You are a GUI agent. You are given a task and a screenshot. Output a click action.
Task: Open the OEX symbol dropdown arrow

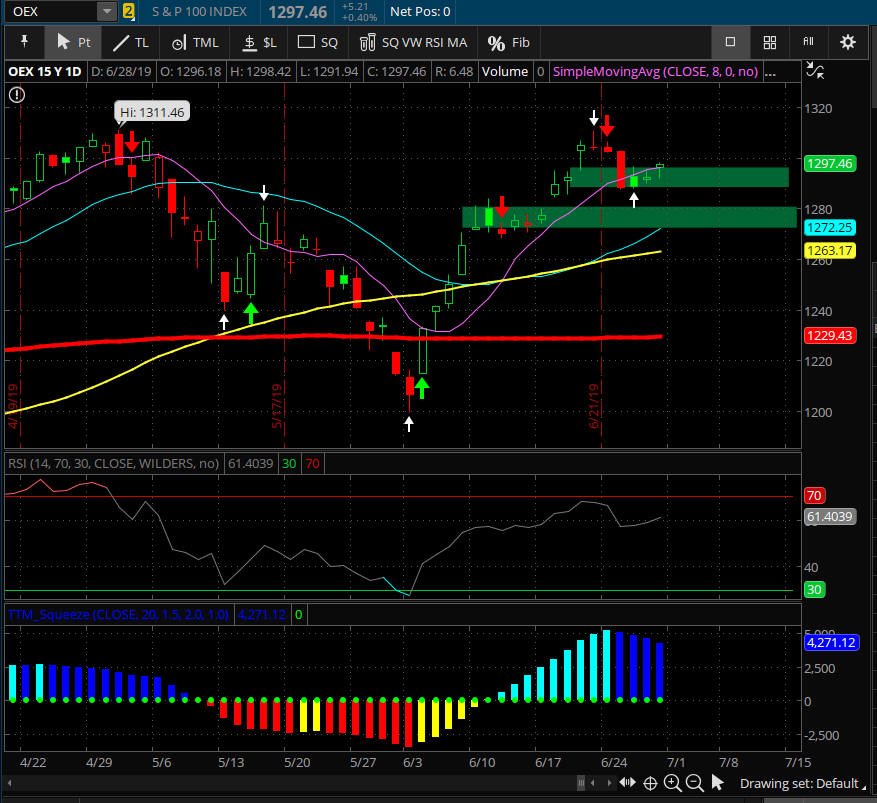(x=107, y=11)
